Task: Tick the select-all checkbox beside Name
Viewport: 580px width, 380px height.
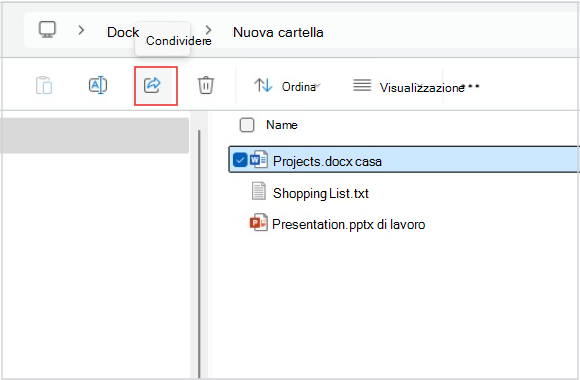Action: pyautogui.click(x=247, y=125)
